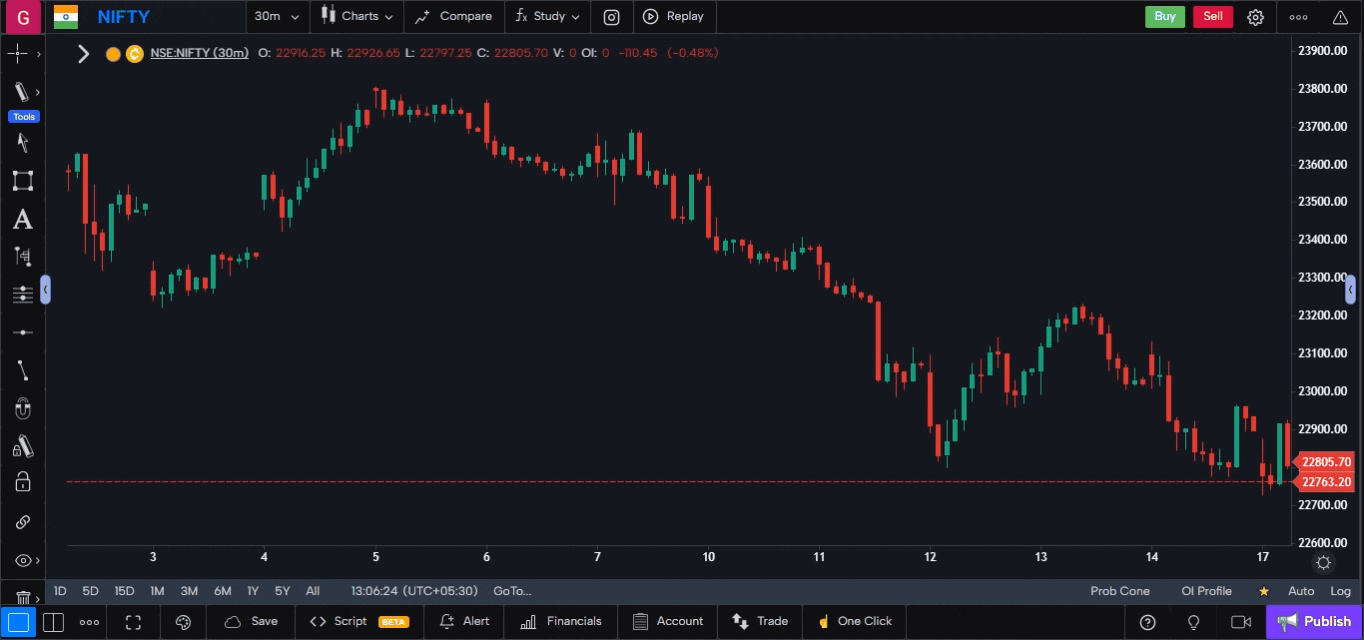Open the Alert creation panel
The height and width of the screenshot is (640, 1364).
(463, 621)
